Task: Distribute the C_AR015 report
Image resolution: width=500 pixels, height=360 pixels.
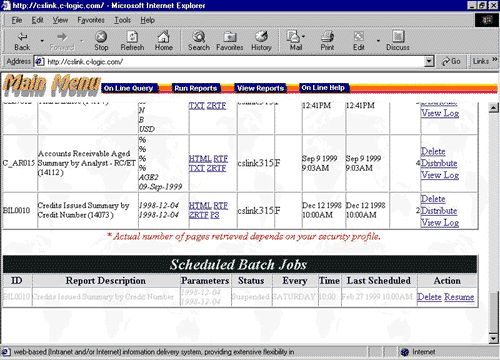Action: [x=439, y=163]
